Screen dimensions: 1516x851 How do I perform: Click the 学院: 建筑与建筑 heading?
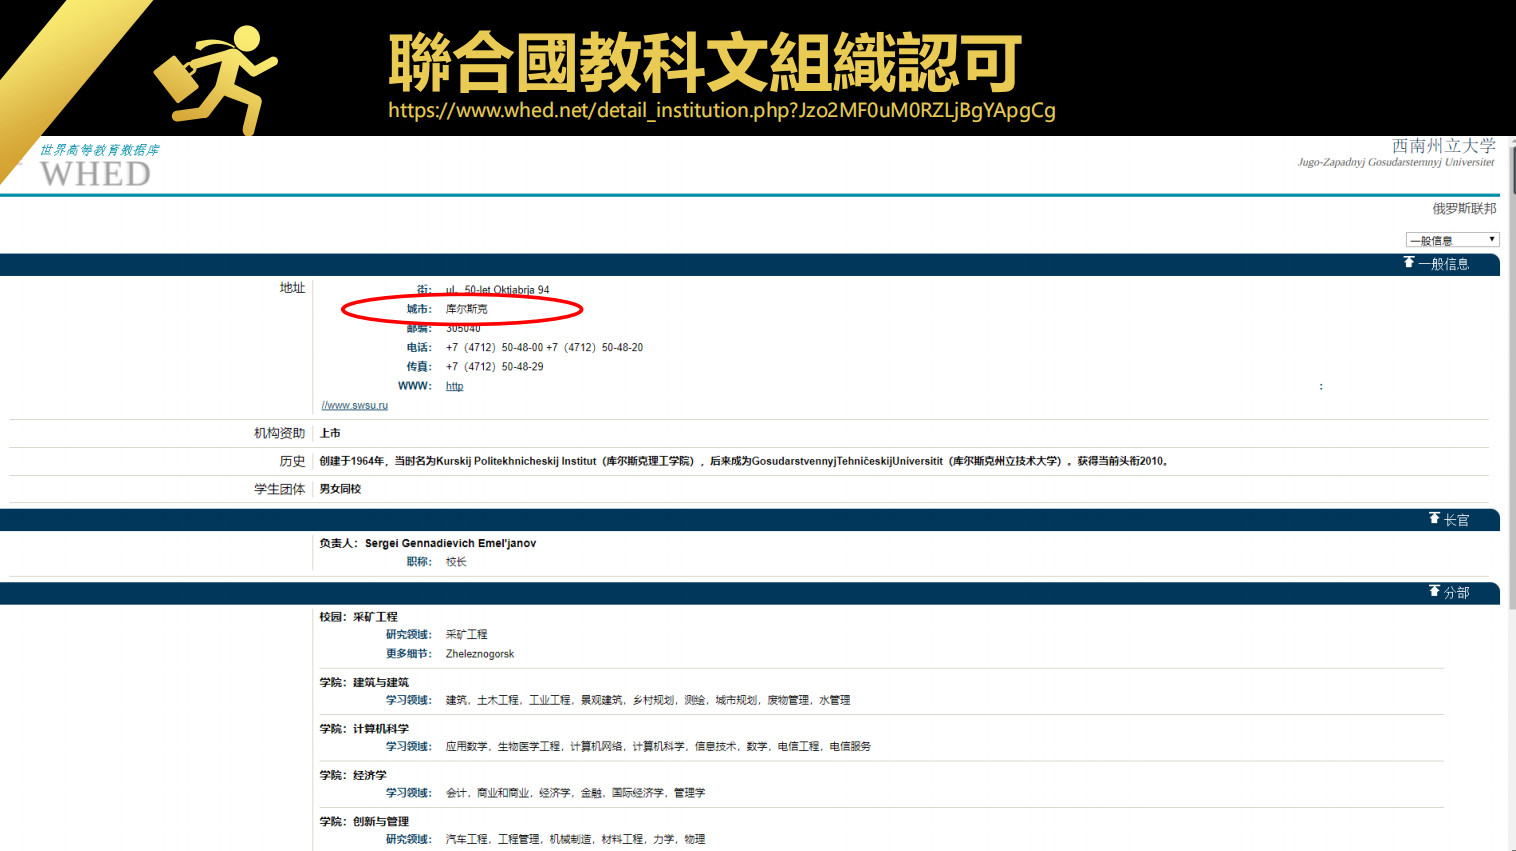[364, 682]
